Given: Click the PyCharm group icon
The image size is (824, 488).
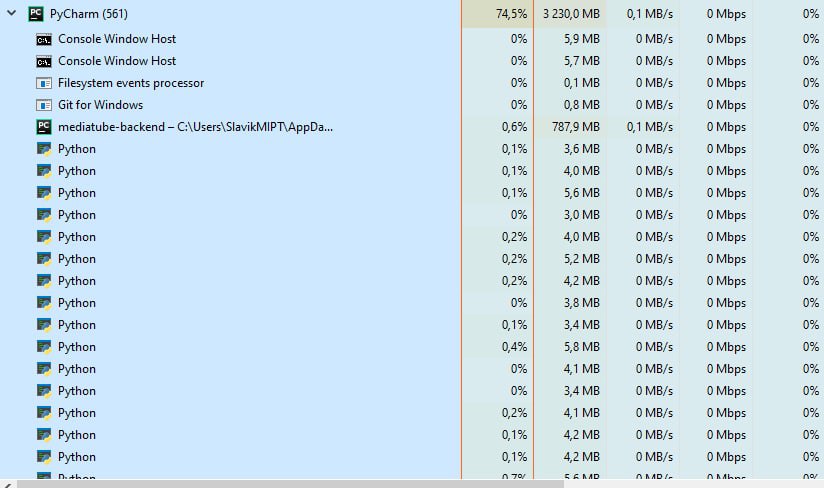Looking at the screenshot, I should [x=36, y=14].
